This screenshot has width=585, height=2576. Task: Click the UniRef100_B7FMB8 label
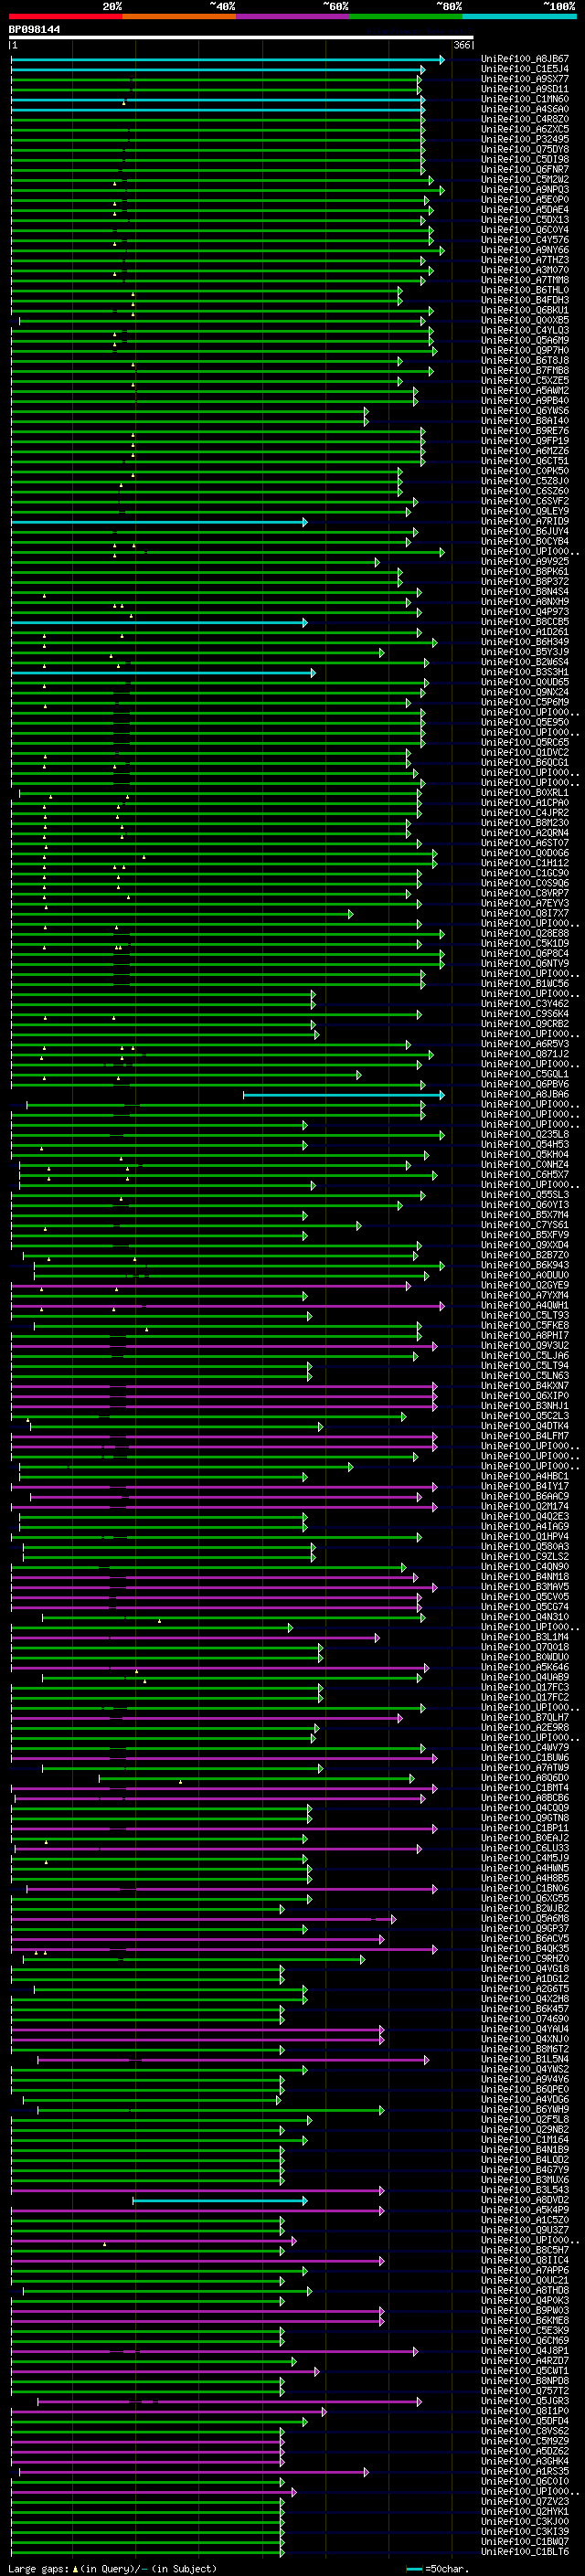point(525,371)
